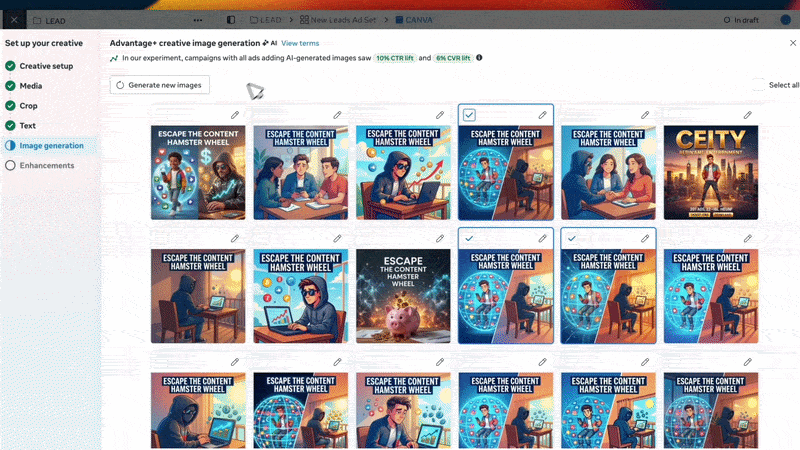The height and width of the screenshot is (450, 800).
Task: Click the info icon next to CVR lift
Action: point(479,58)
